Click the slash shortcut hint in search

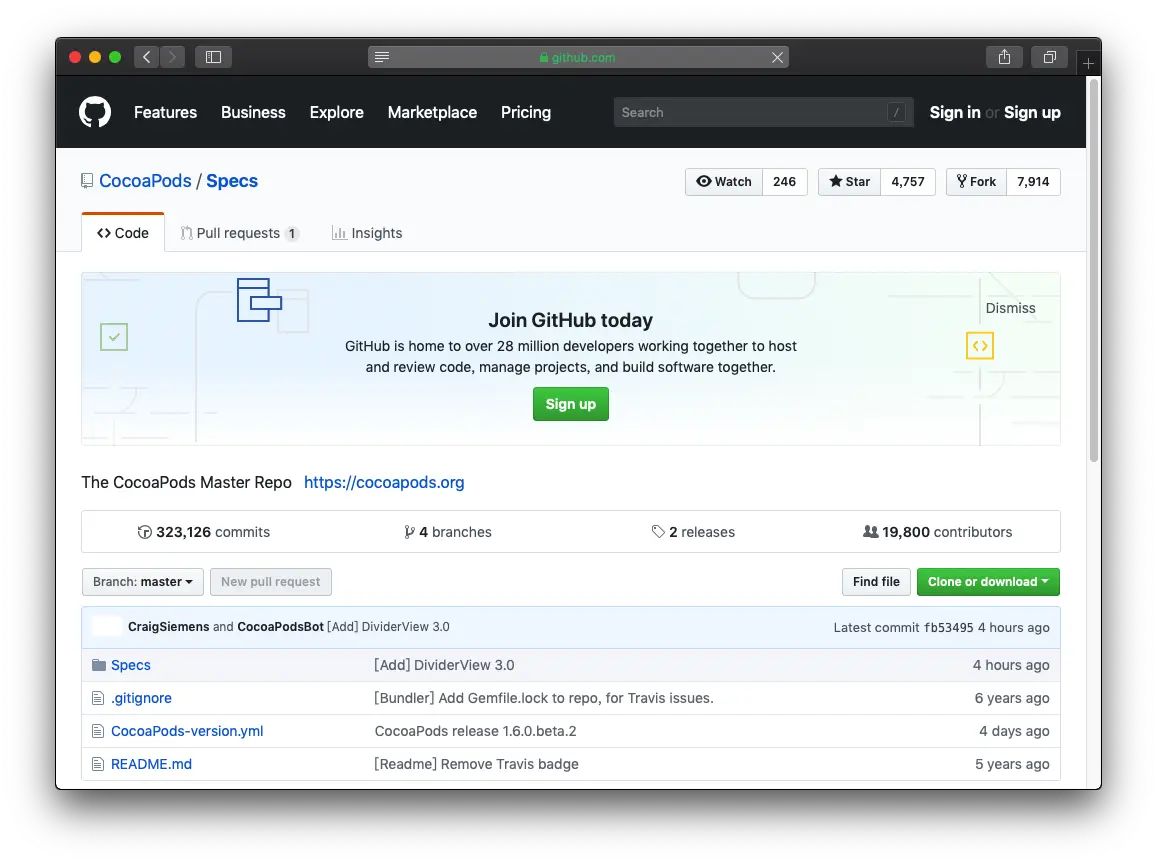coord(896,112)
